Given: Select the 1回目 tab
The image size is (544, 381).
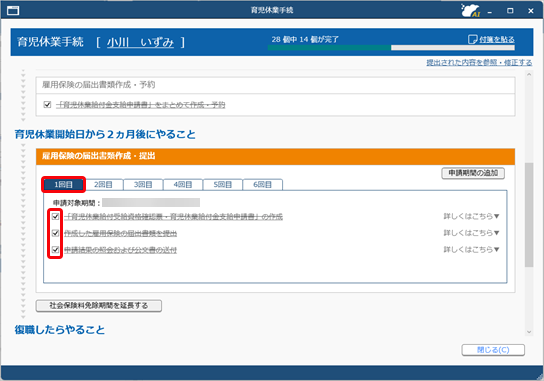Looking at the screenshot, I should 63,185.
